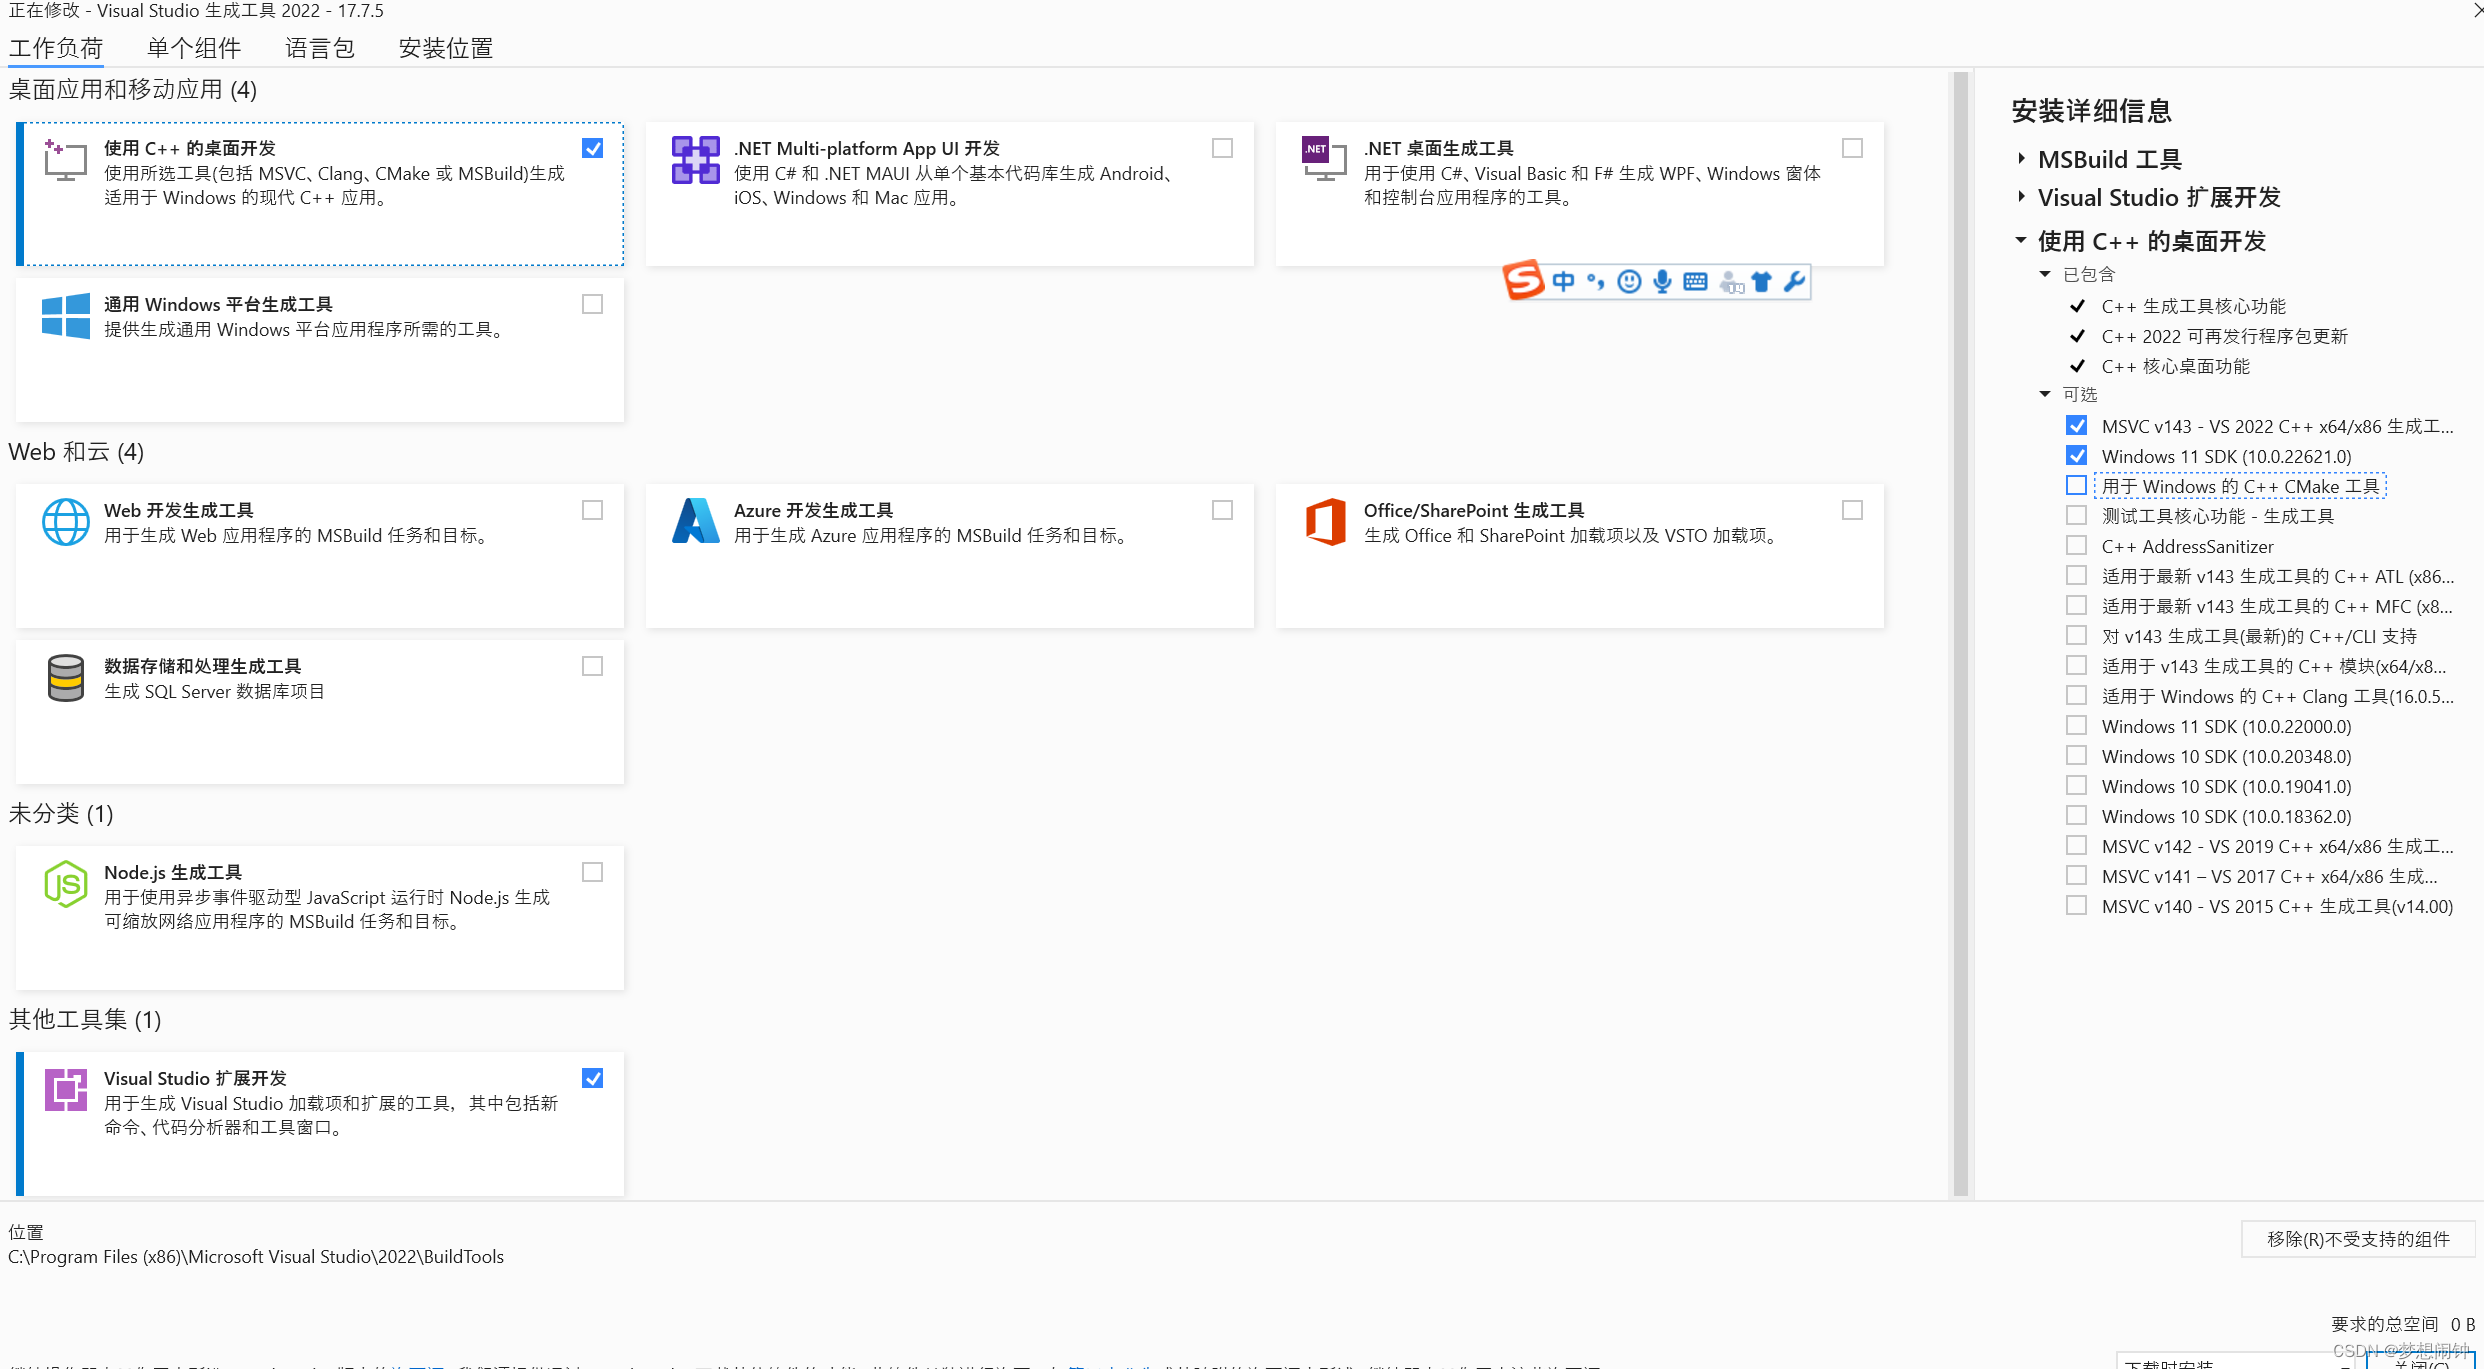Enable 用于 Windows 的 C++ CMake 工具
2484x1369 pixels.
click(x=2077, y=485)
